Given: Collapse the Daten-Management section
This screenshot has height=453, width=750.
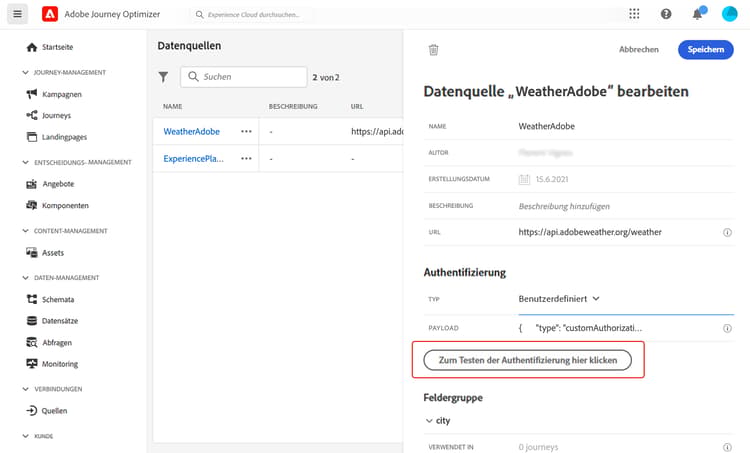Looking at the screenshot, I should pos(25,277).
